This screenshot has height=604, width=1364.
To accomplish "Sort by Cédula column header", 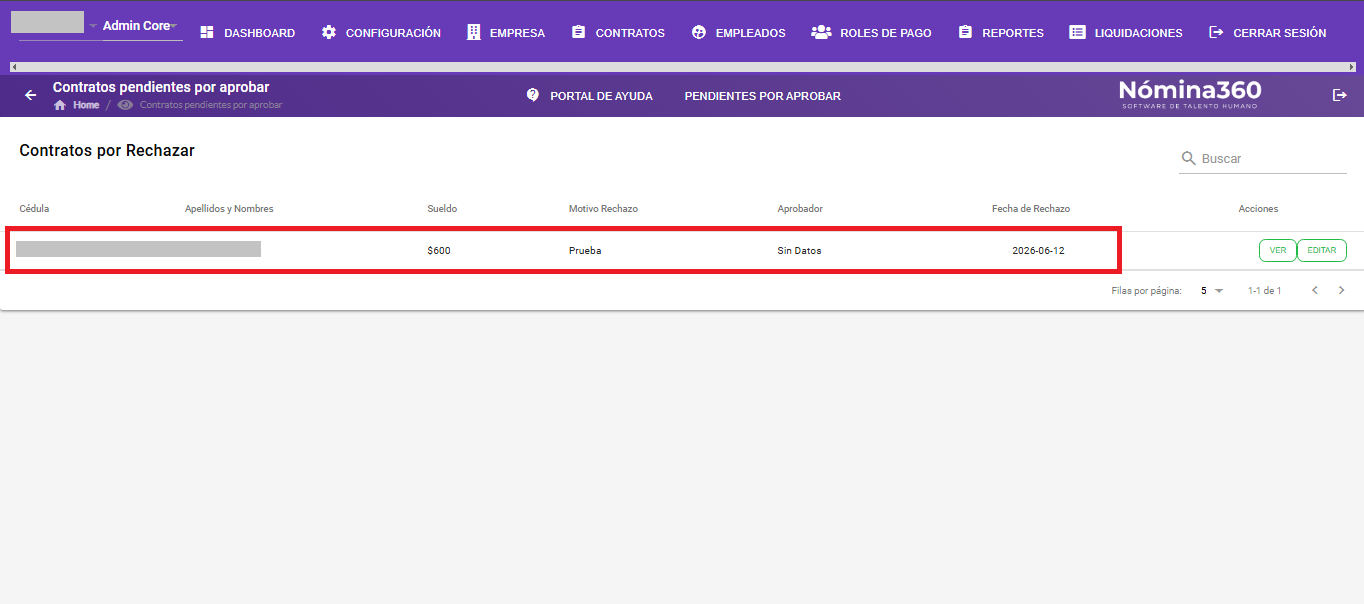I will (x=34, y=209).
